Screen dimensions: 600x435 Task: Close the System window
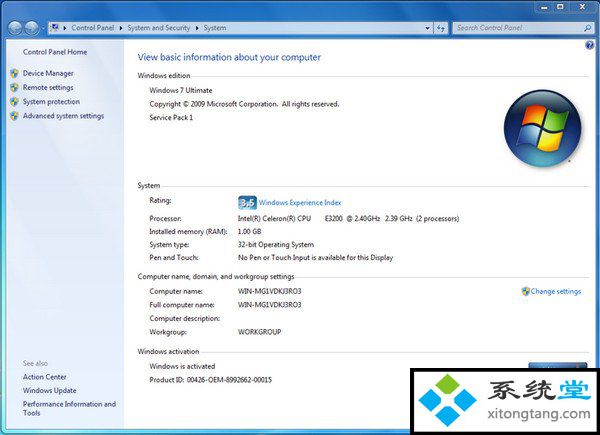coord(582,7)
